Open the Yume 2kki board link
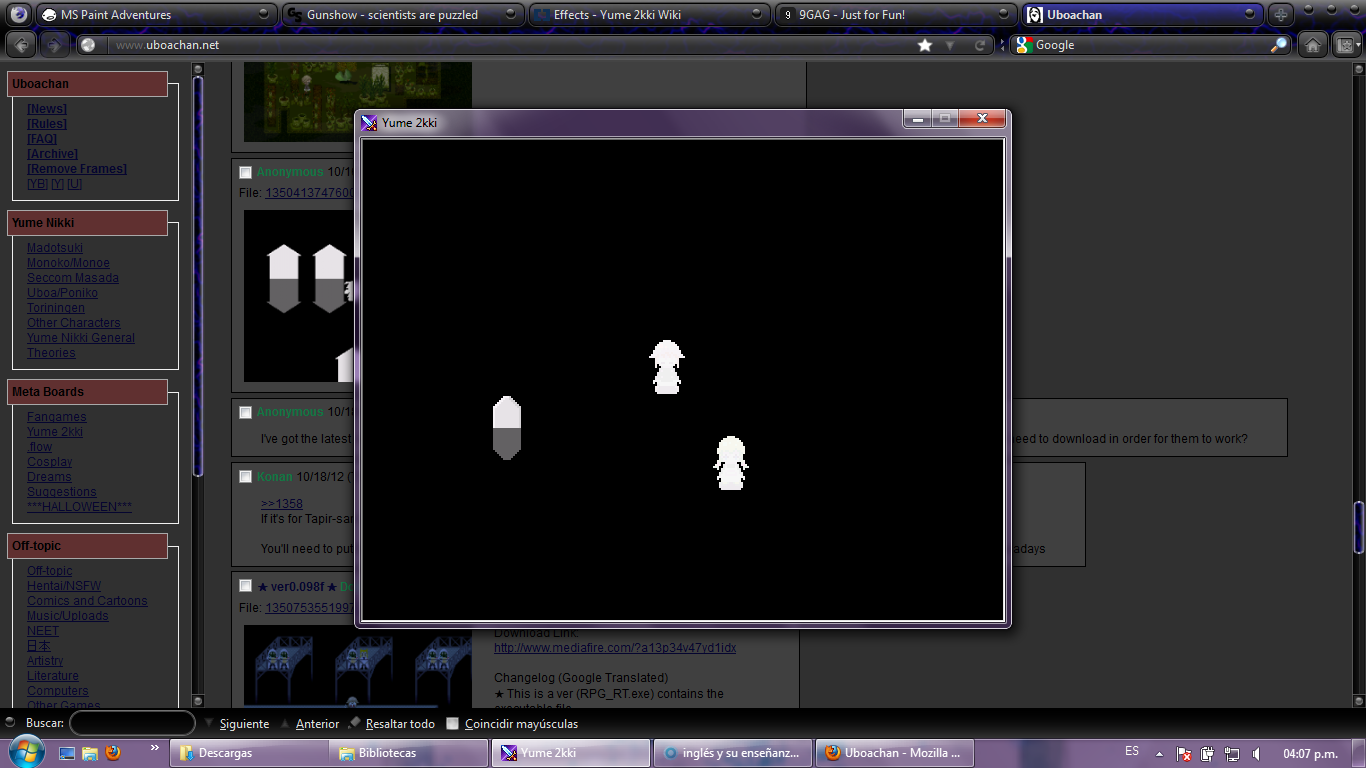The width and height of the screenshot is (1366, 768). [x=55, y=432]
